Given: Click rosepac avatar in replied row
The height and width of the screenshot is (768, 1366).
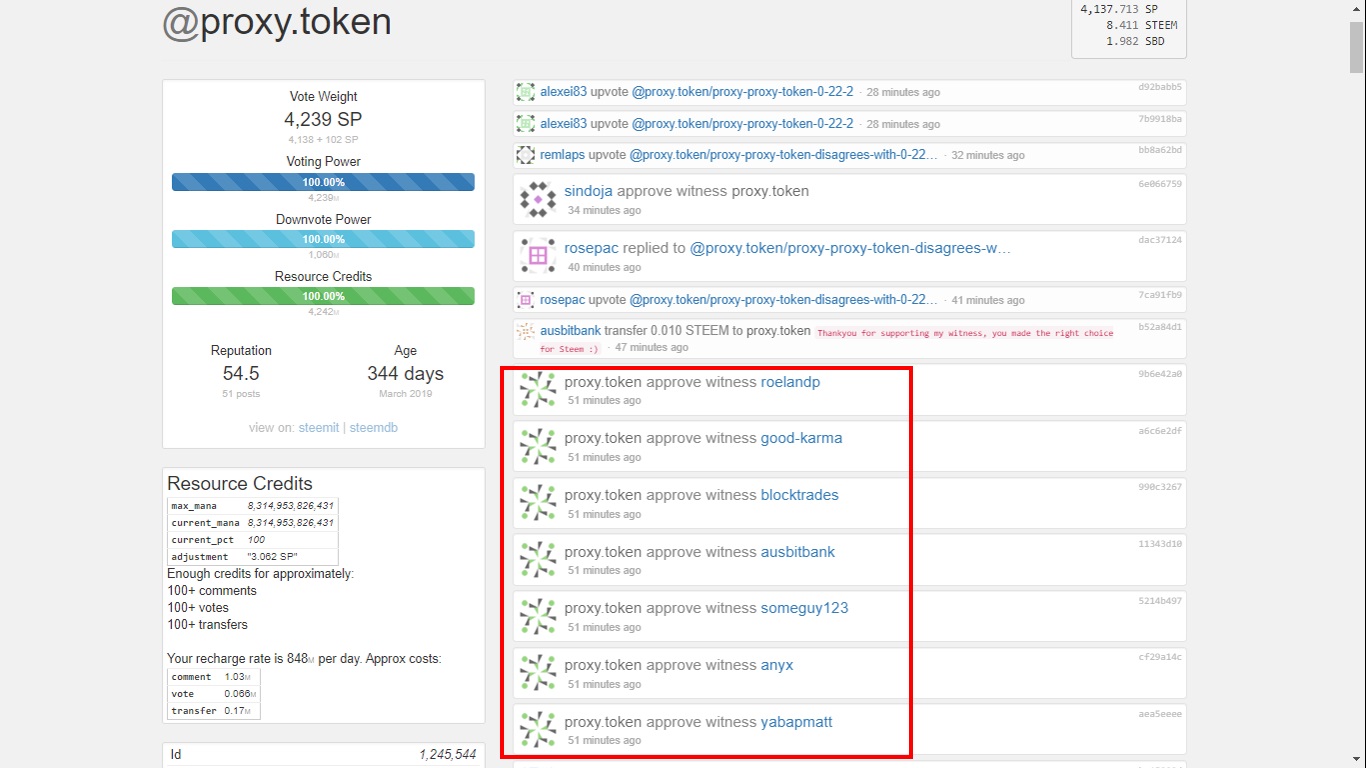Looking at the screenshot, I should [538, 256].
